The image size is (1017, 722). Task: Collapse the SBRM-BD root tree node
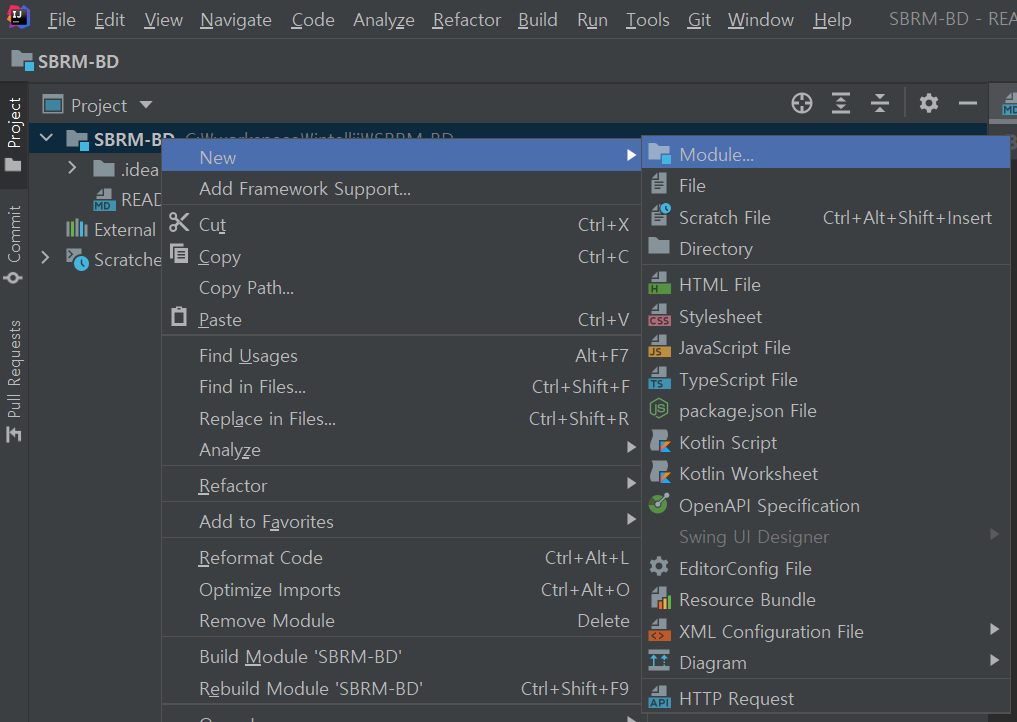pyautogui.click(x=46, y=138)
